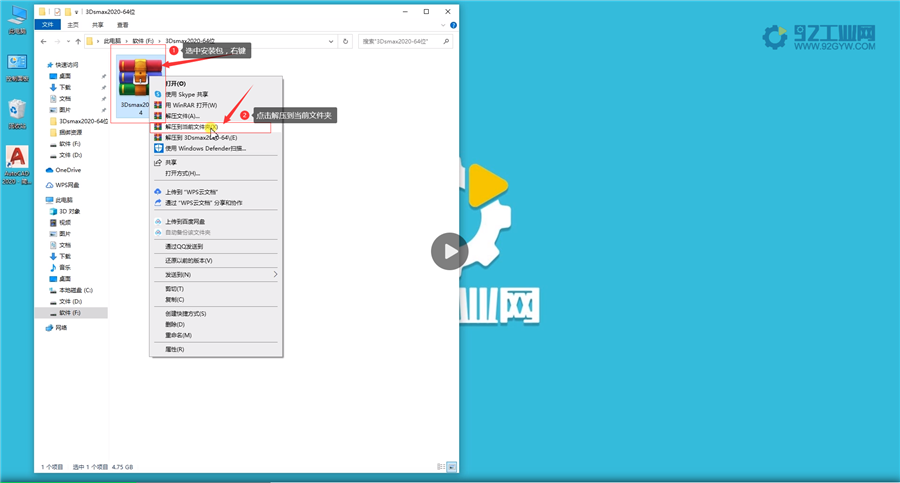Open the 控制面板 desktop icon
The image size is (900, 483).
(17, 68)
